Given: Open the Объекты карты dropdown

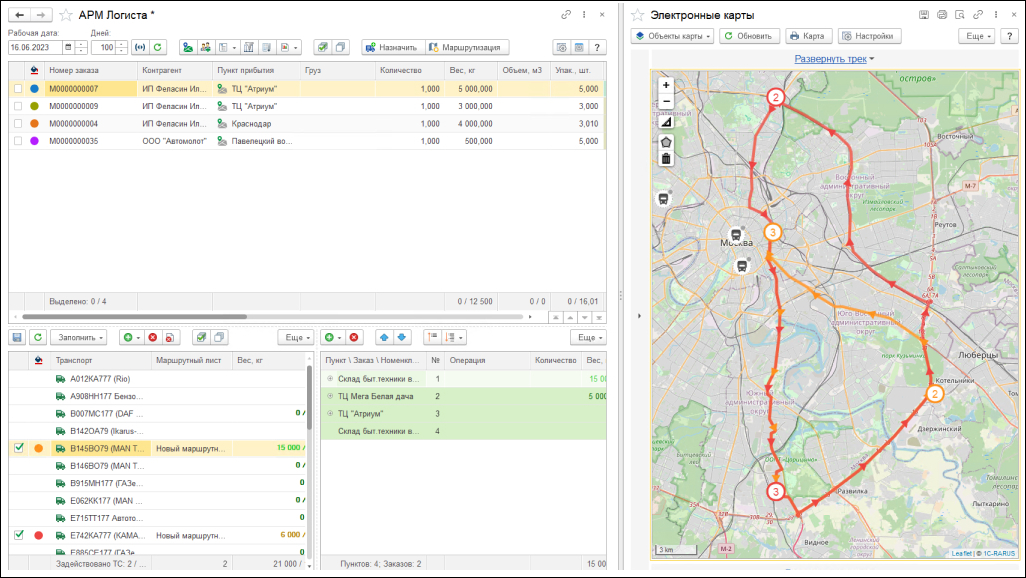Looking at the screenshot, I should point(673,36).
